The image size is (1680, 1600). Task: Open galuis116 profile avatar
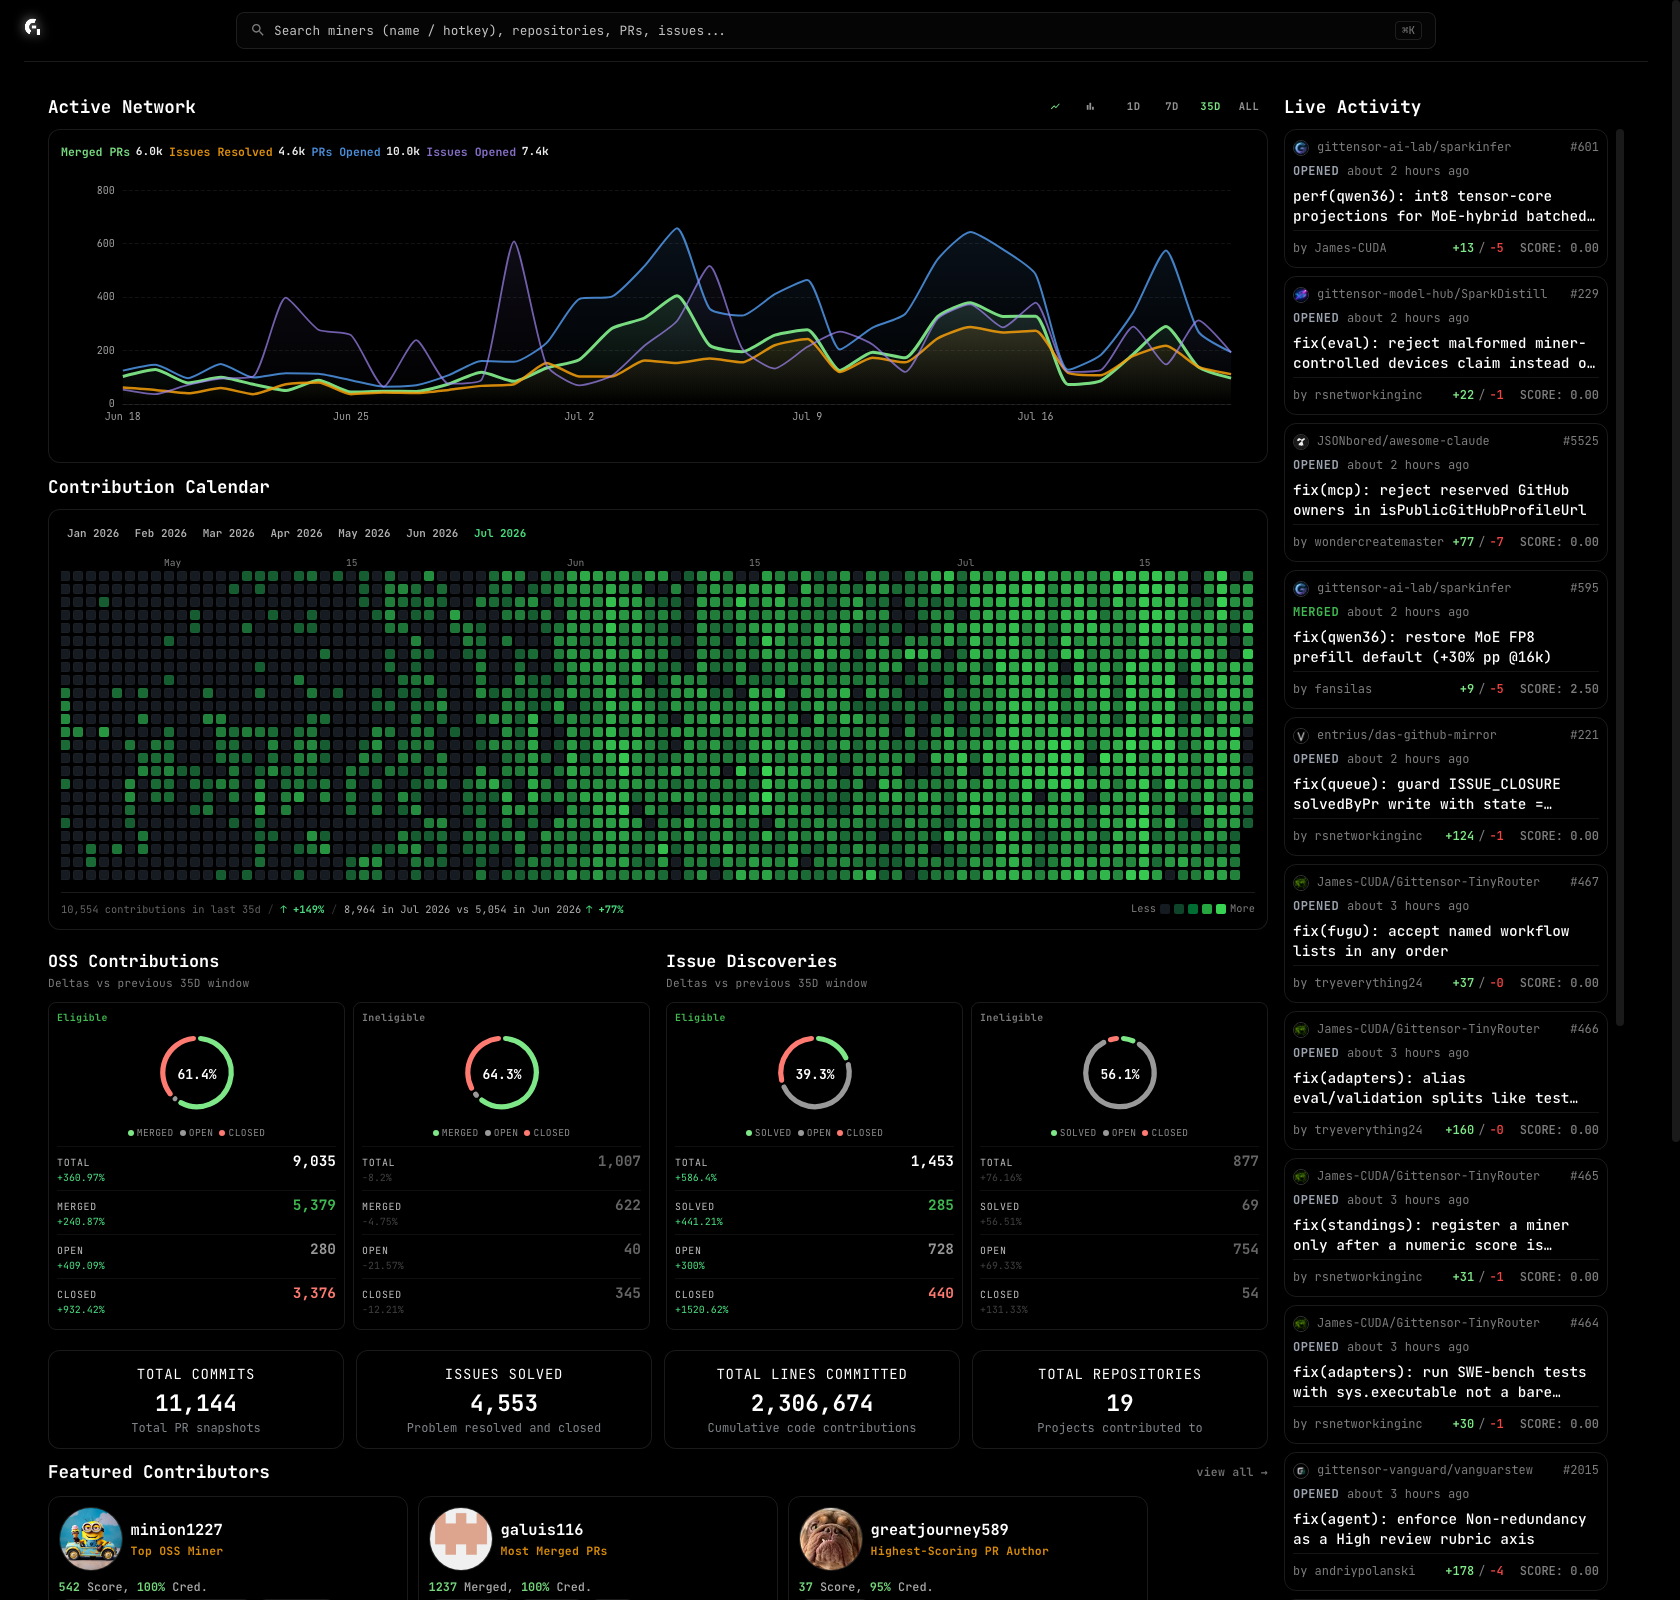pos(461,1539)
